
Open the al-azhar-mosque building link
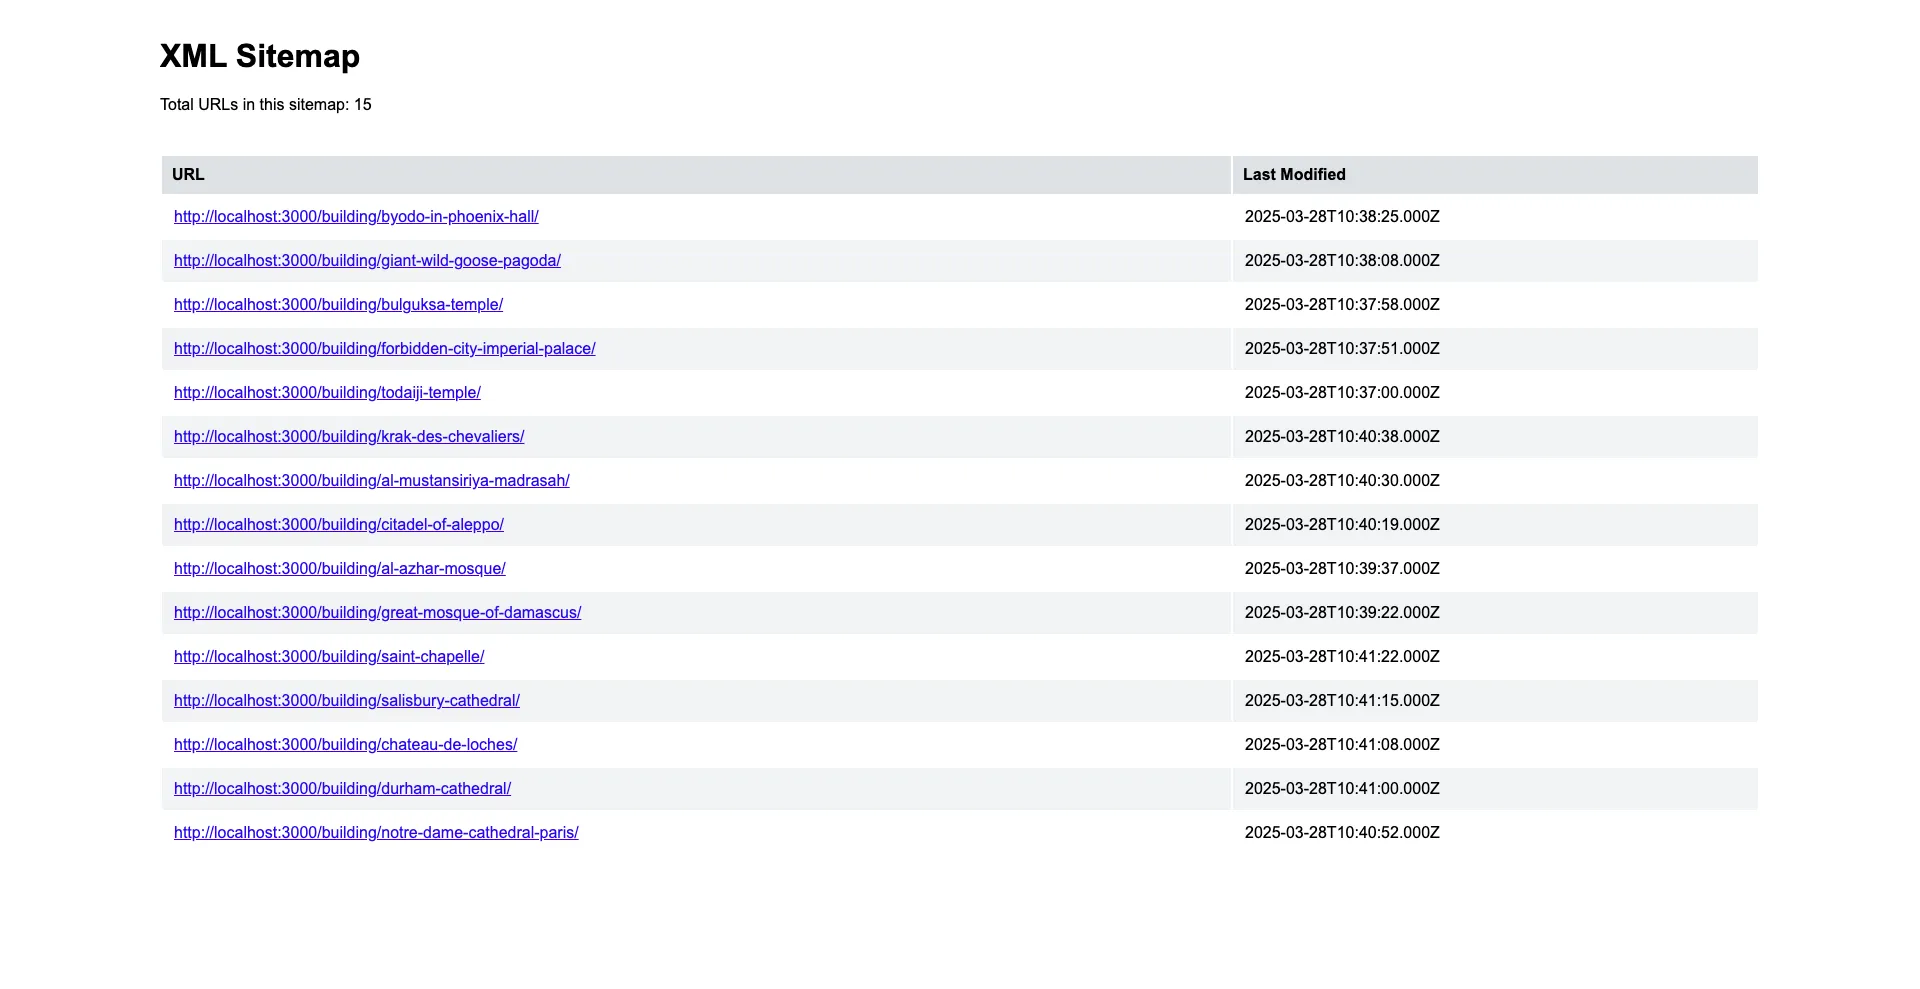click(339, 569)
